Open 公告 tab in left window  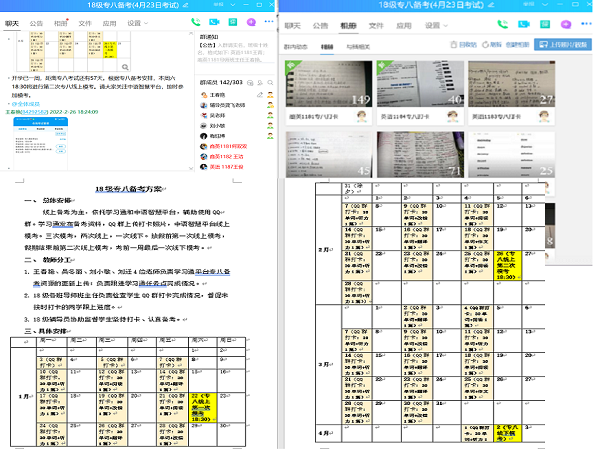point(36,23)
